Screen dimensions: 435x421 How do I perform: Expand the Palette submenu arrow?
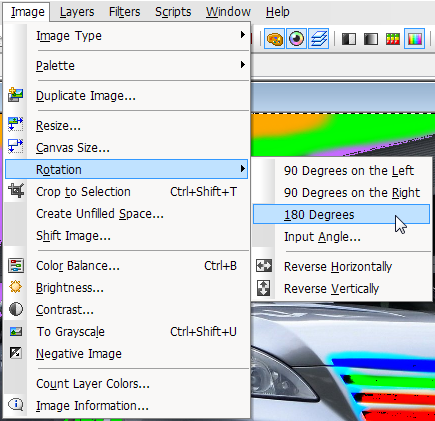243,65
